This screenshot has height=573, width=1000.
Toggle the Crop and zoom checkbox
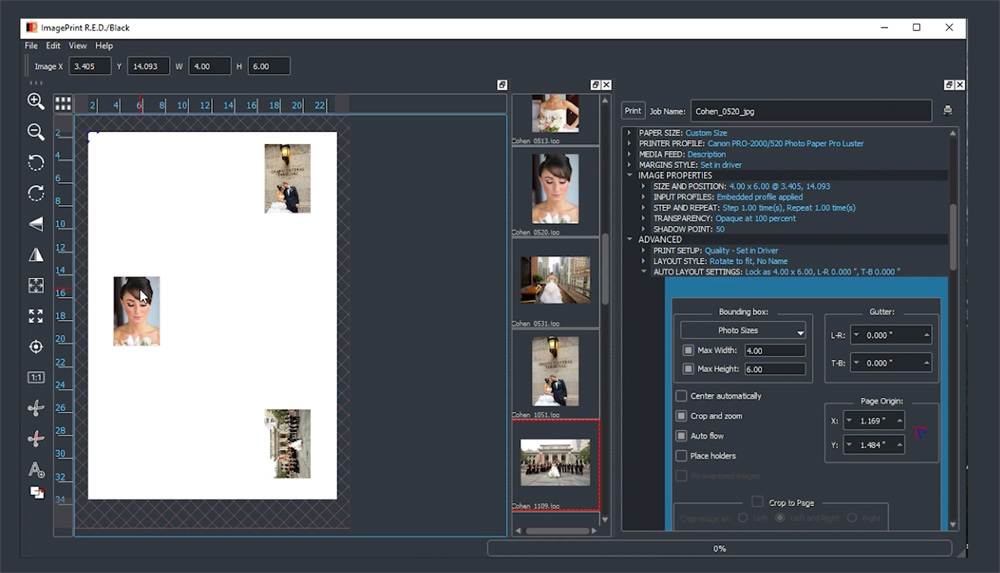[x=682, y=416]
